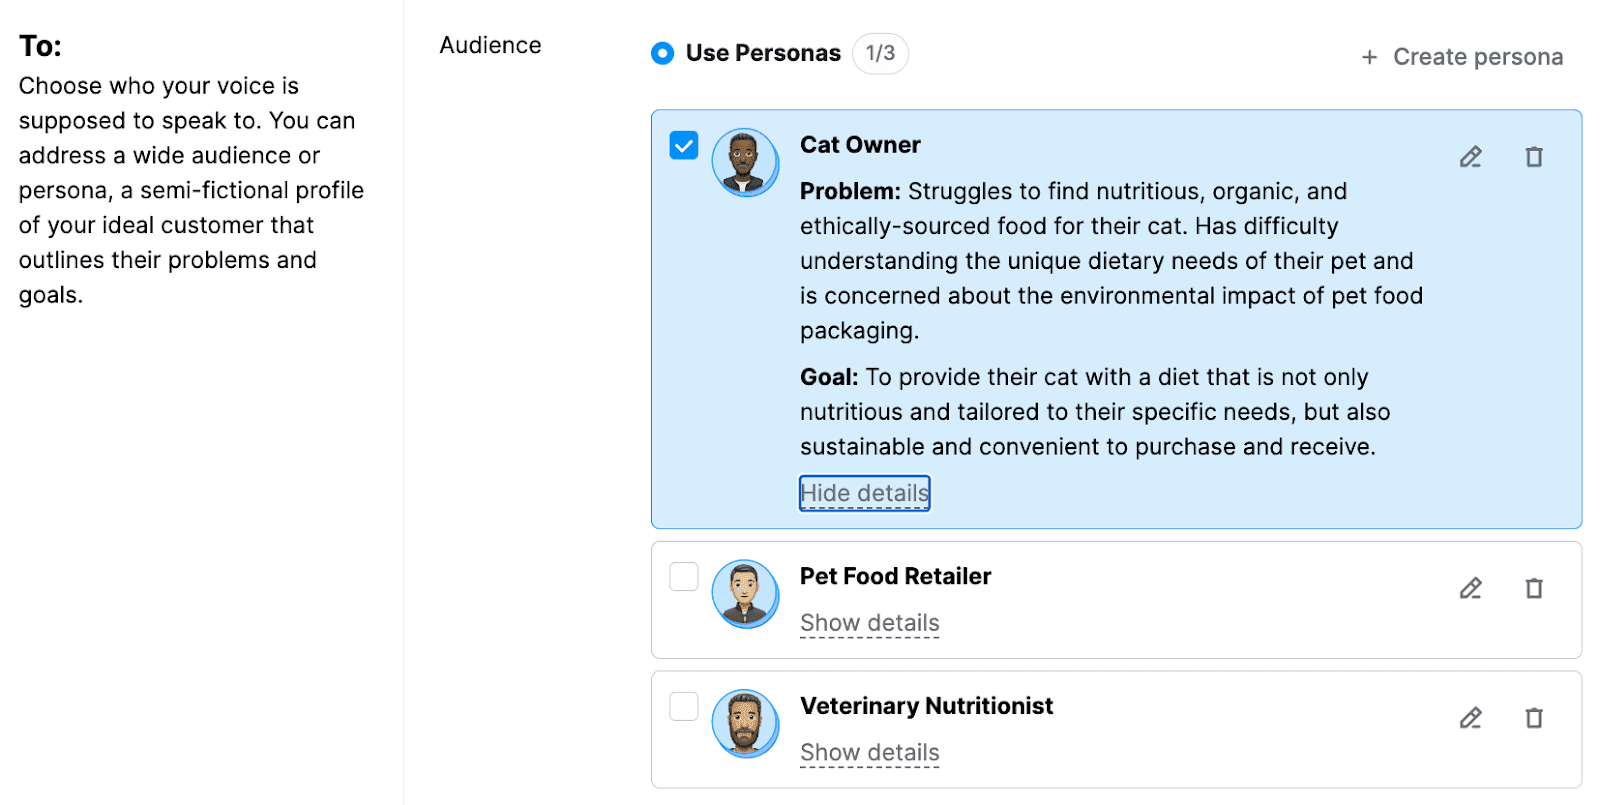
Task: Collapse Cat Owner details via Hide details
Action: [863, 492]
